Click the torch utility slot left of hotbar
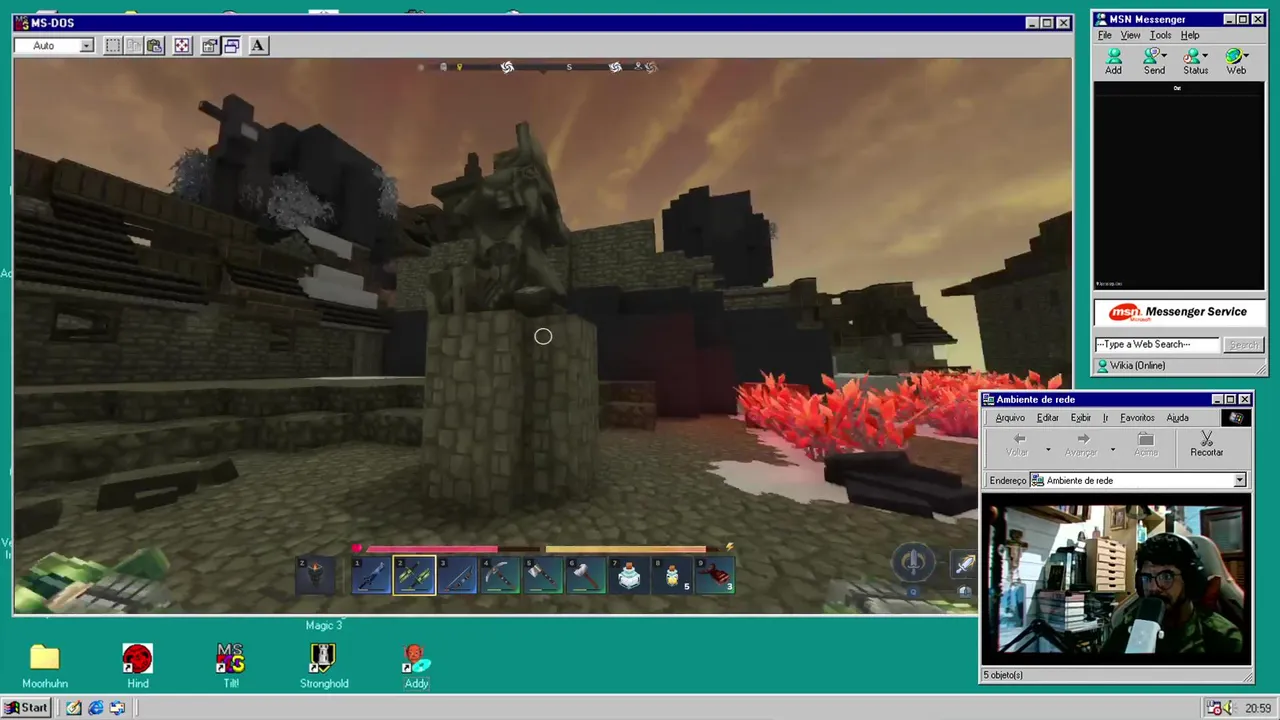 [x=315, y=575]
